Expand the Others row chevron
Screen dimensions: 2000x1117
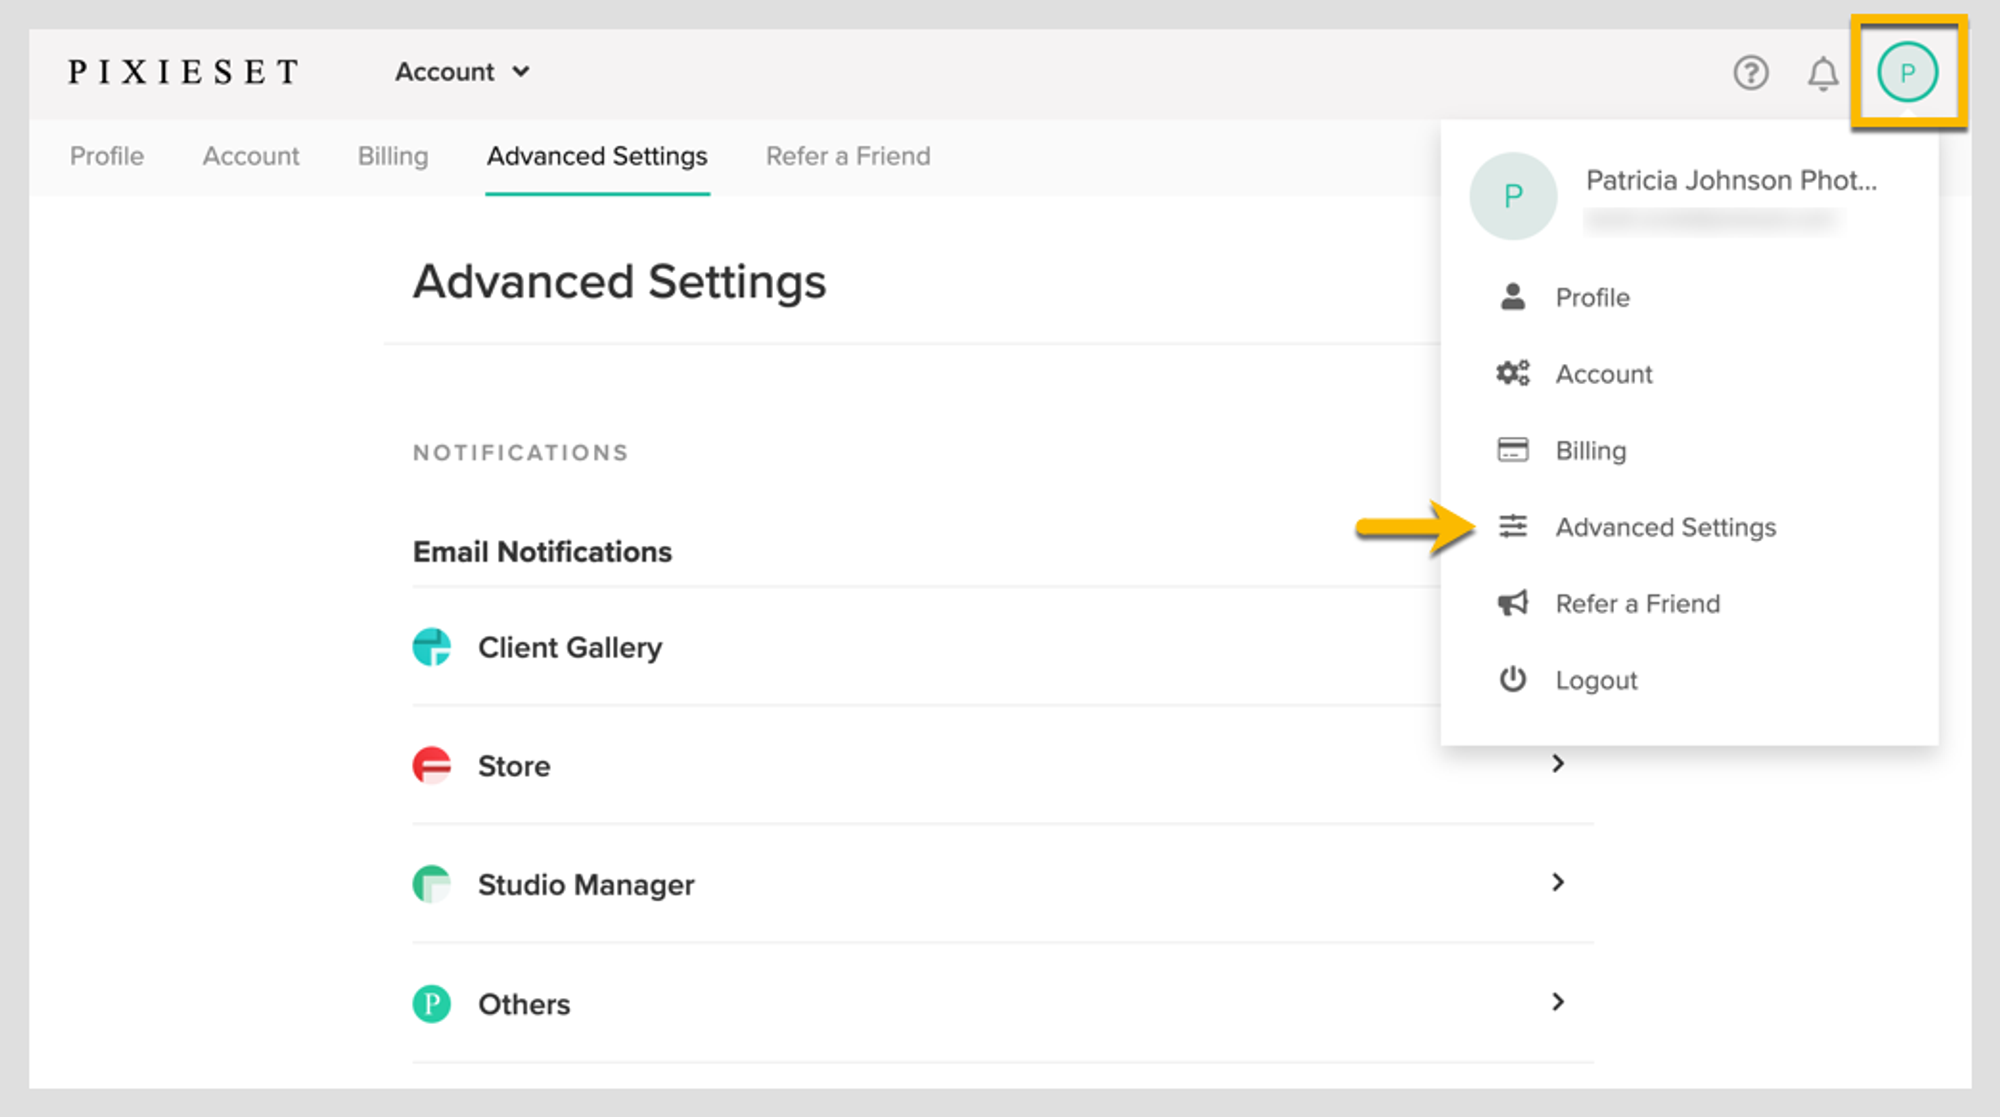pos(1558,1002)
